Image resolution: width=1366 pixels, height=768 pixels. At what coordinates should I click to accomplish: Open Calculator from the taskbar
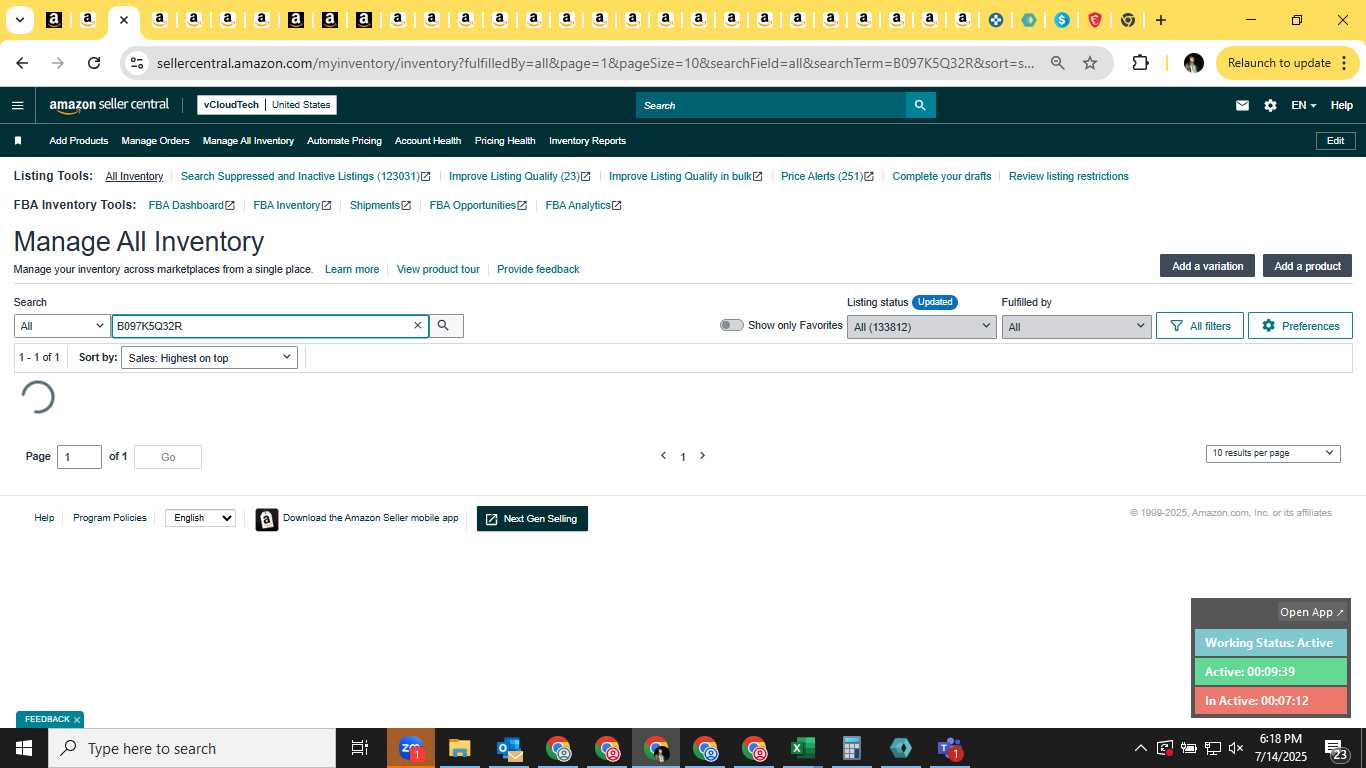pyautogui.click(x=851, y=748)
